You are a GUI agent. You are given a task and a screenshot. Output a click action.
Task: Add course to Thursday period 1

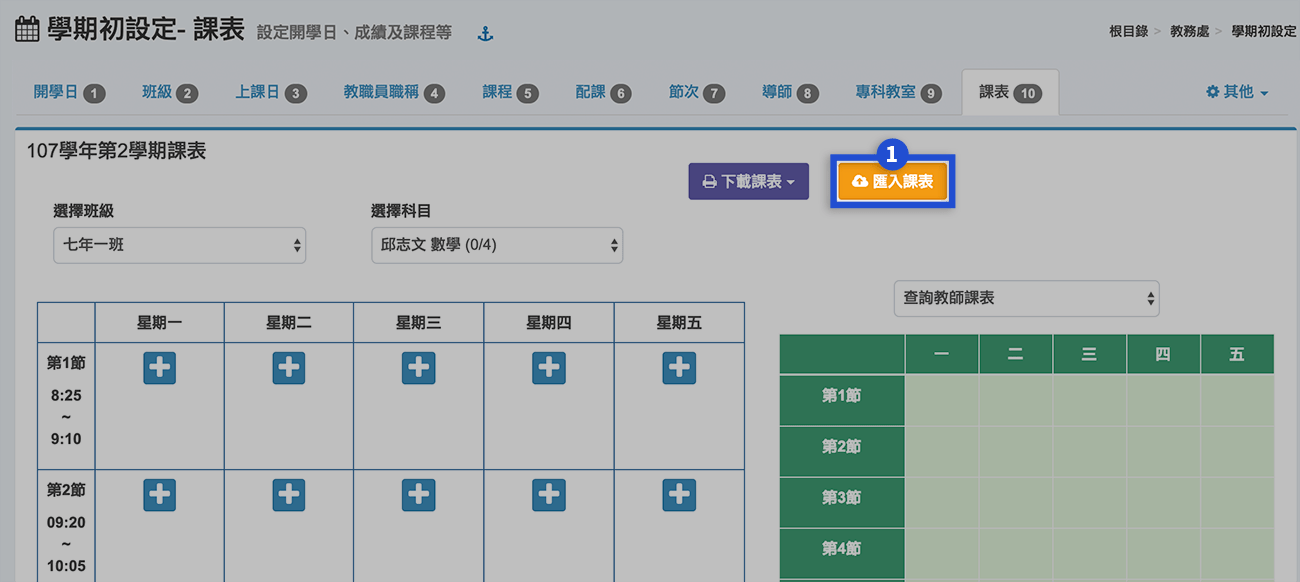click(x=549, y=368)
